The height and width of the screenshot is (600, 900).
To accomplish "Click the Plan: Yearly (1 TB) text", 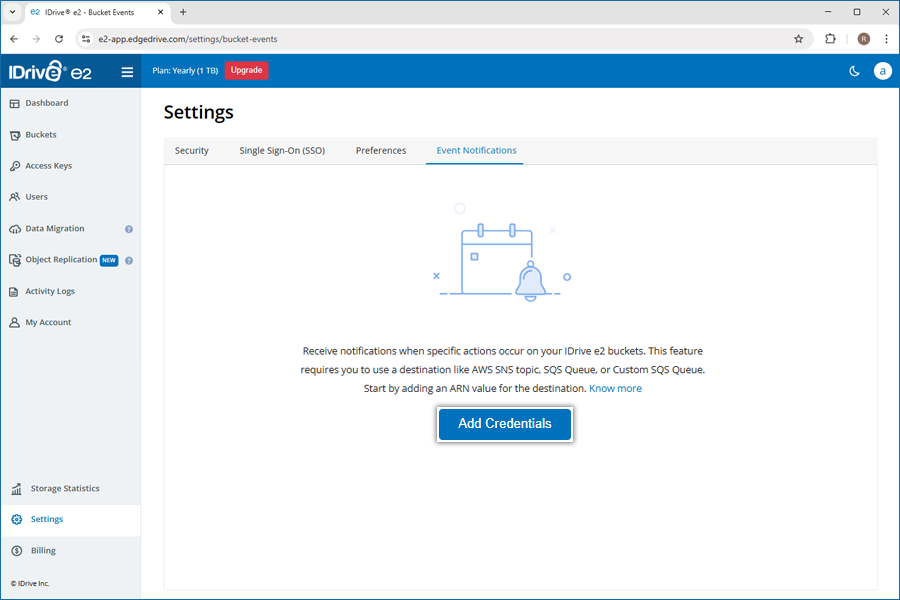I will [185, 71].
